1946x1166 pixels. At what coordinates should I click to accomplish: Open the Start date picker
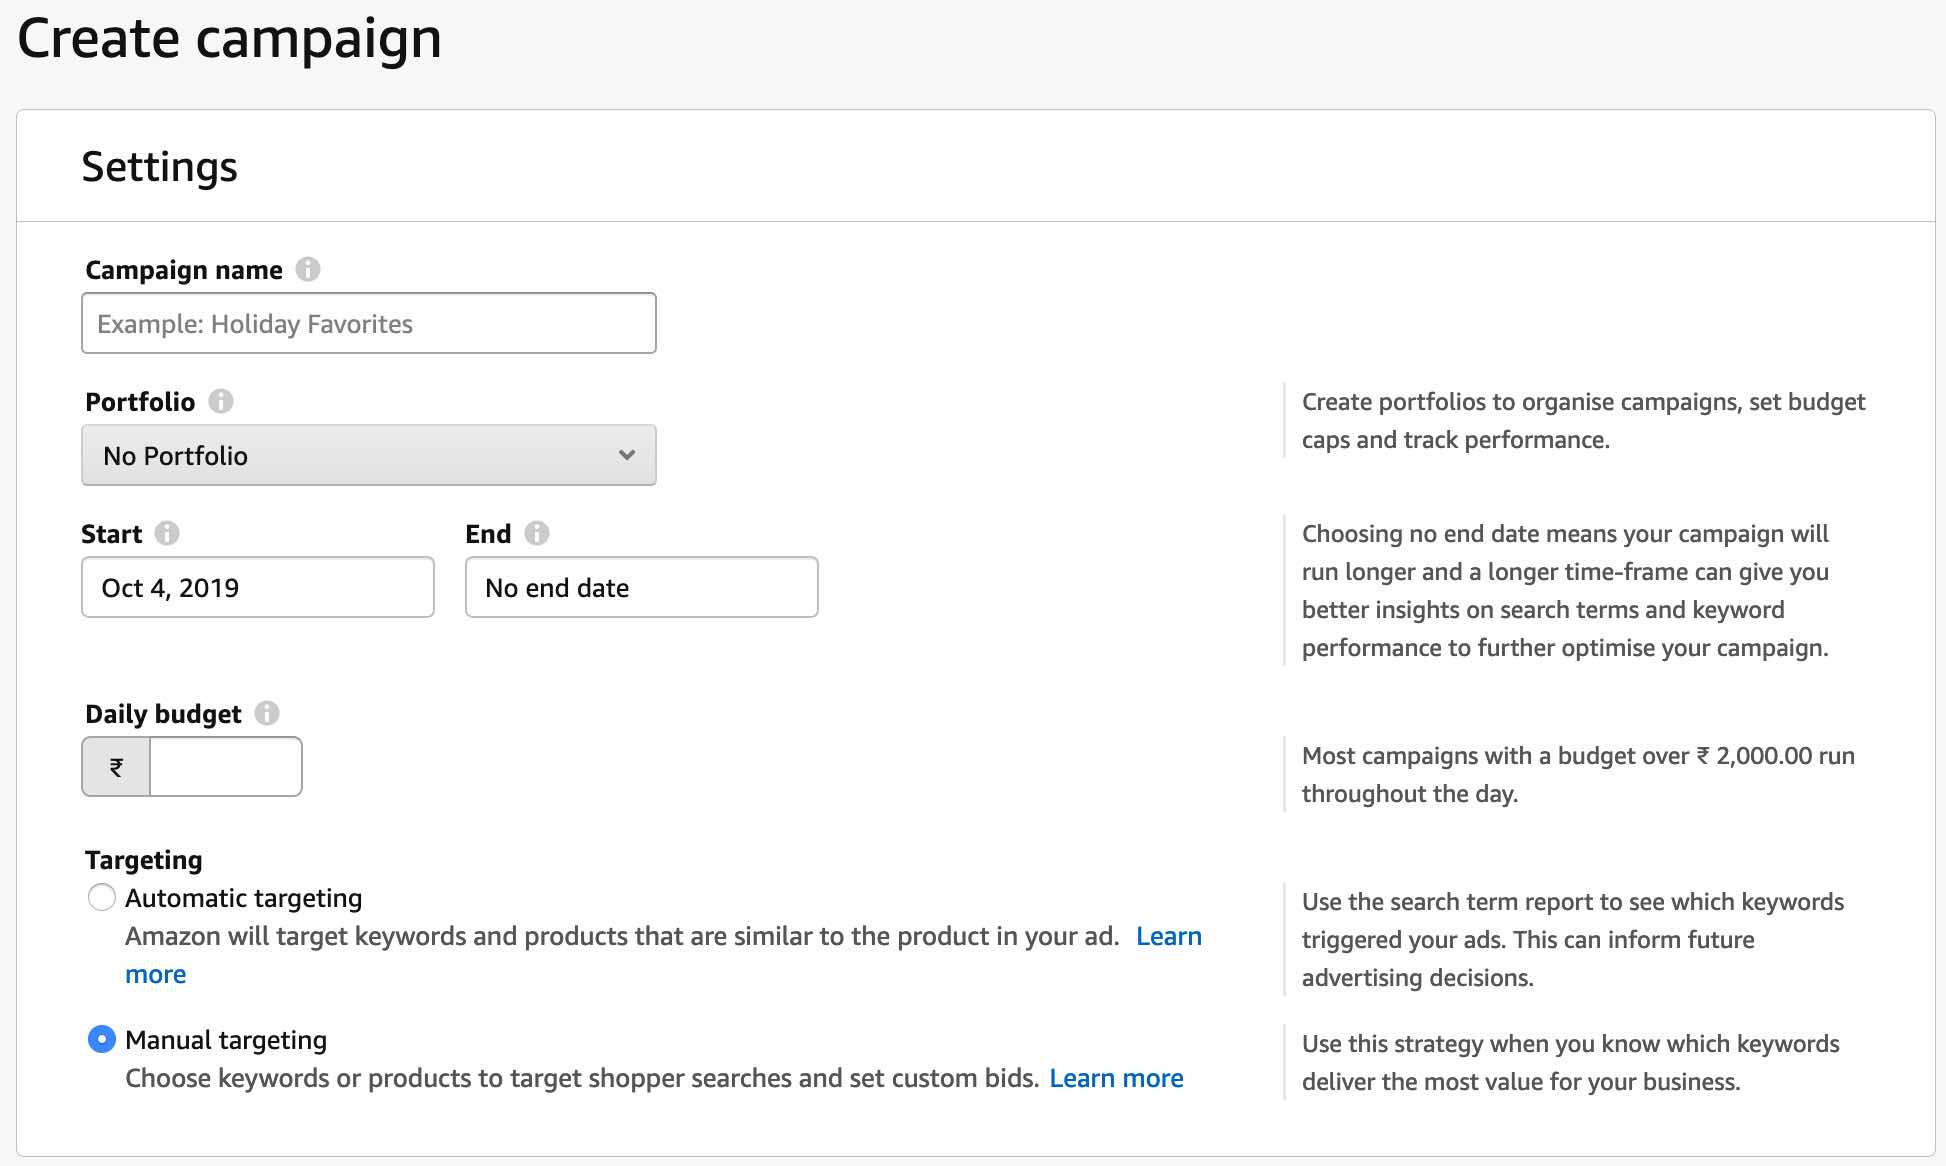click(x=257, y=587)
